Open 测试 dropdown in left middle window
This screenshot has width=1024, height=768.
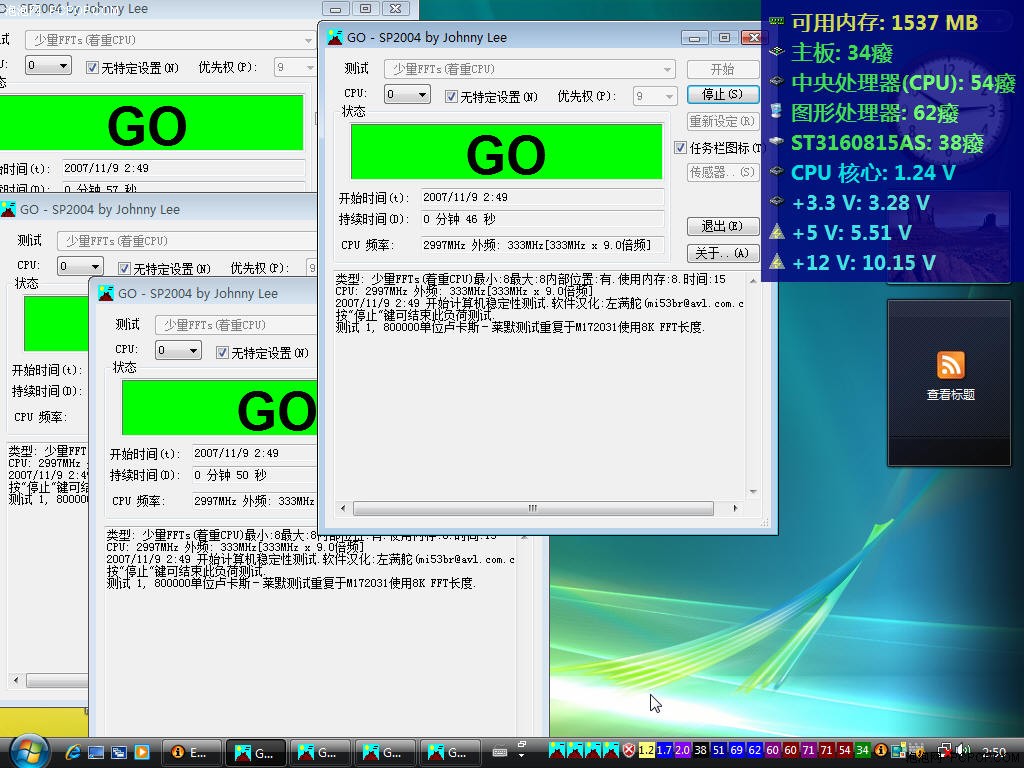tap(187, 241)
